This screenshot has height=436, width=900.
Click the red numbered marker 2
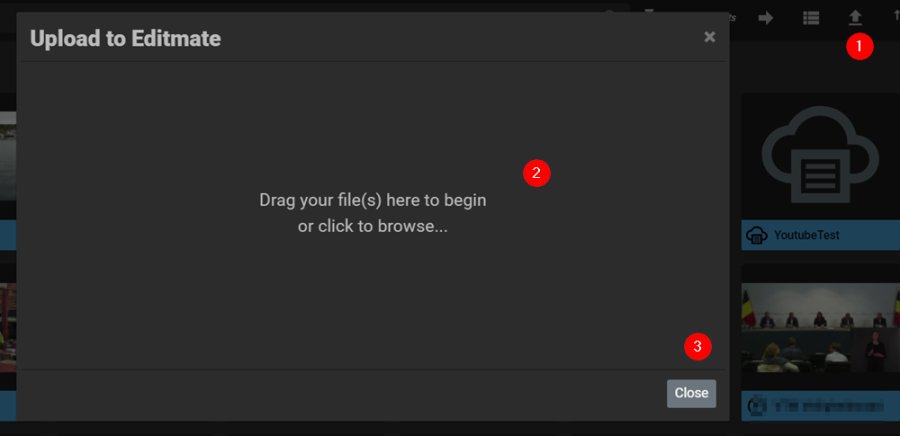click(537, 173)
